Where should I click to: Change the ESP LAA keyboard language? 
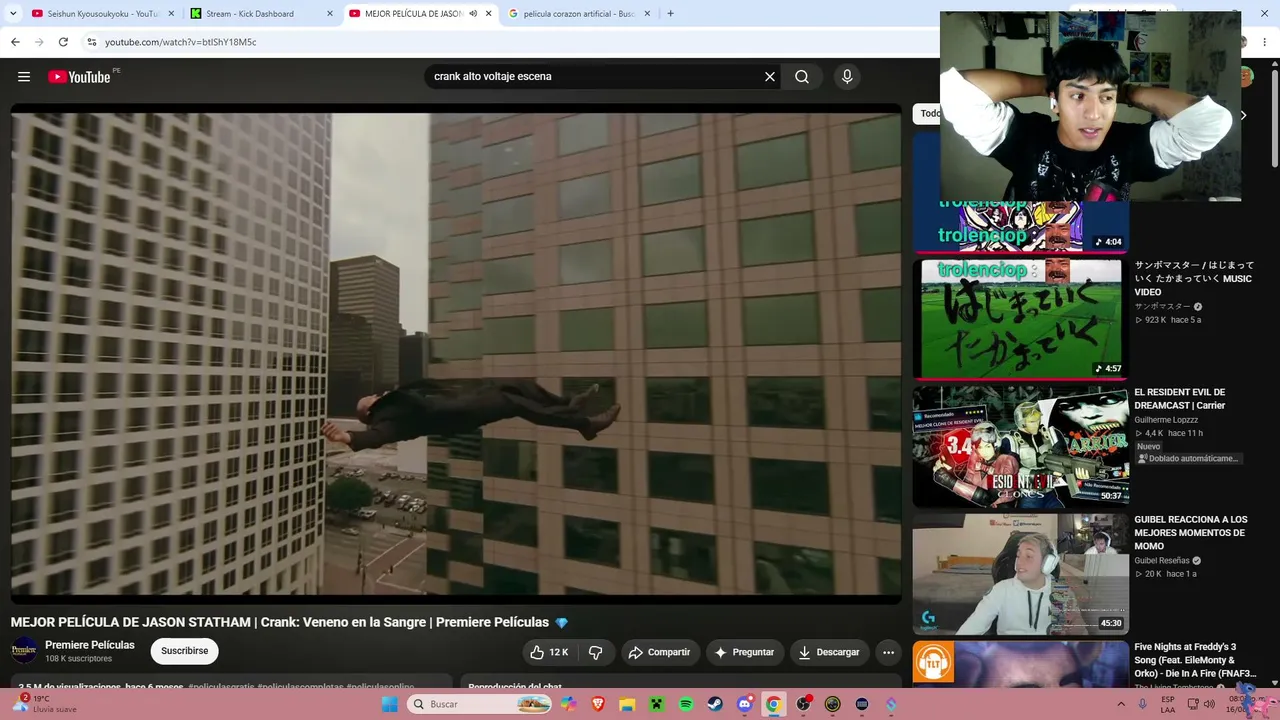click(1168, 704)
